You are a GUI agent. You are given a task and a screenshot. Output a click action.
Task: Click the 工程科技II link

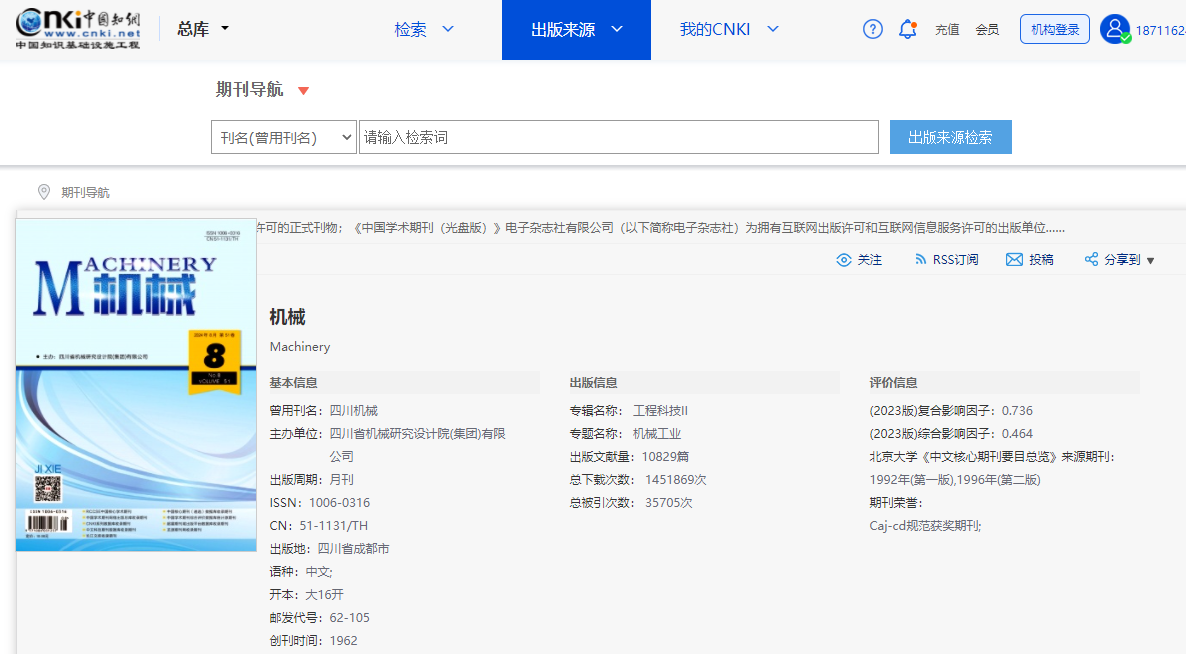click(x=660, y=411)
